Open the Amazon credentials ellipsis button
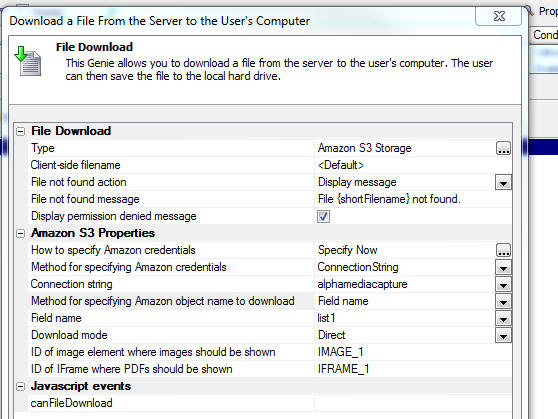Screen dimensions: 558x419 (x=503, y=250)
